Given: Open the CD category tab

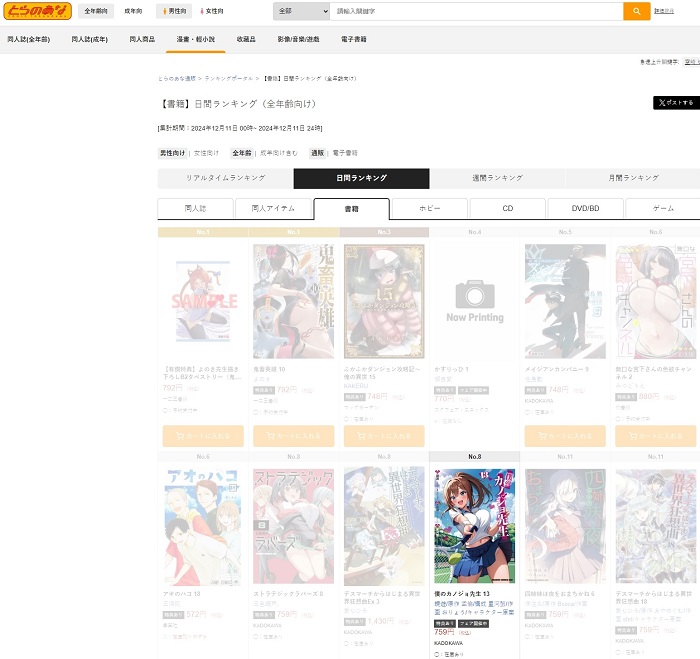Looking at the screenshot, I should click(508, 209).
